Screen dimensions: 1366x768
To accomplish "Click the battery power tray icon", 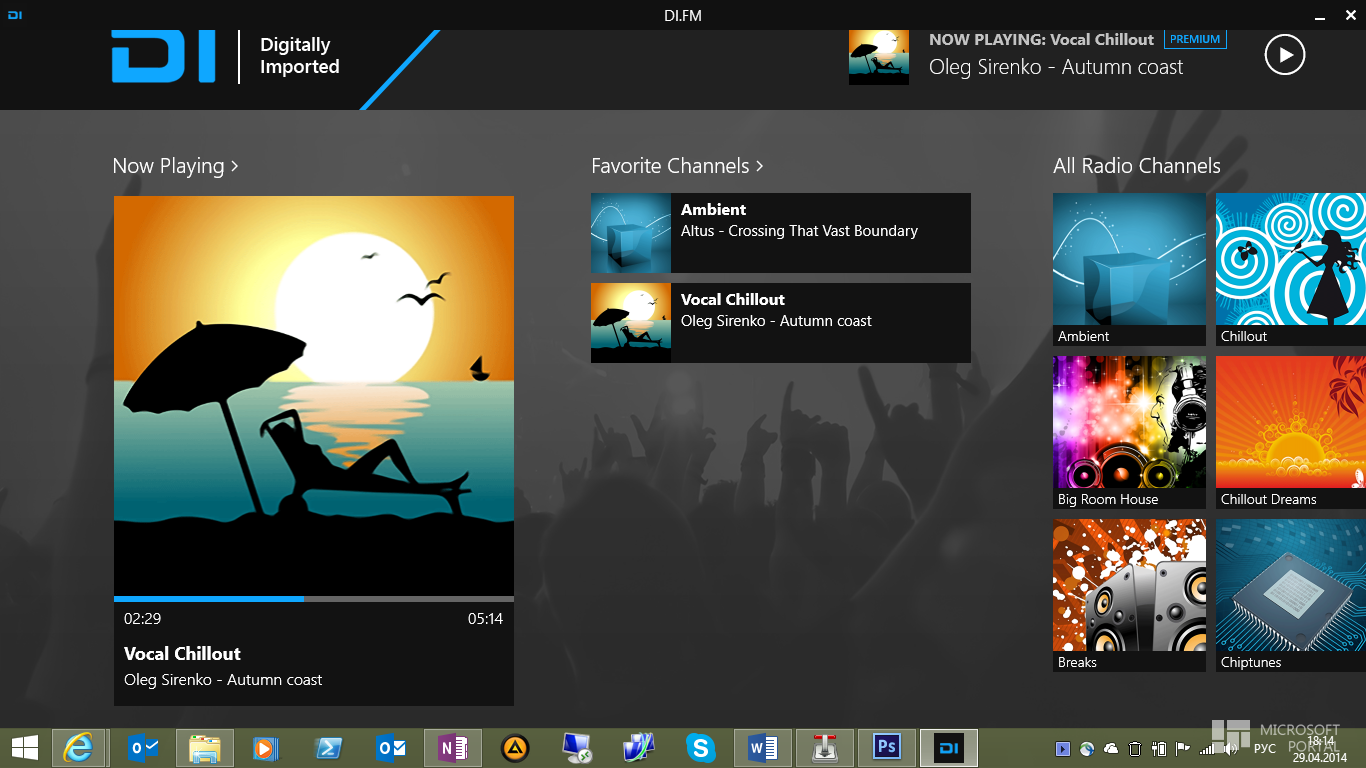I will 1159,748.
